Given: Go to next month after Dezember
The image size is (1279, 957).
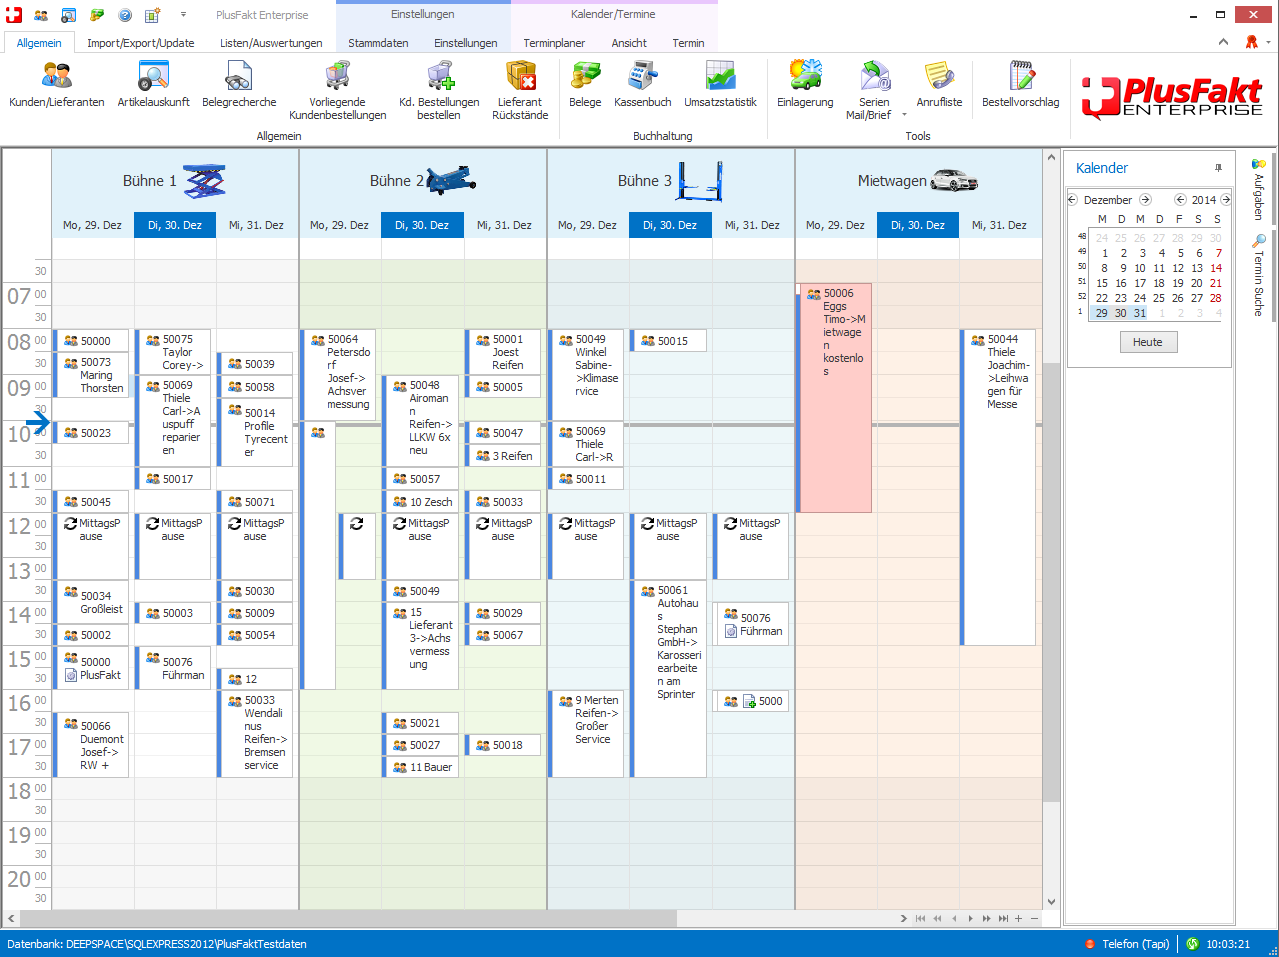Looking at the screenshot, I should tap(1145, 200).
